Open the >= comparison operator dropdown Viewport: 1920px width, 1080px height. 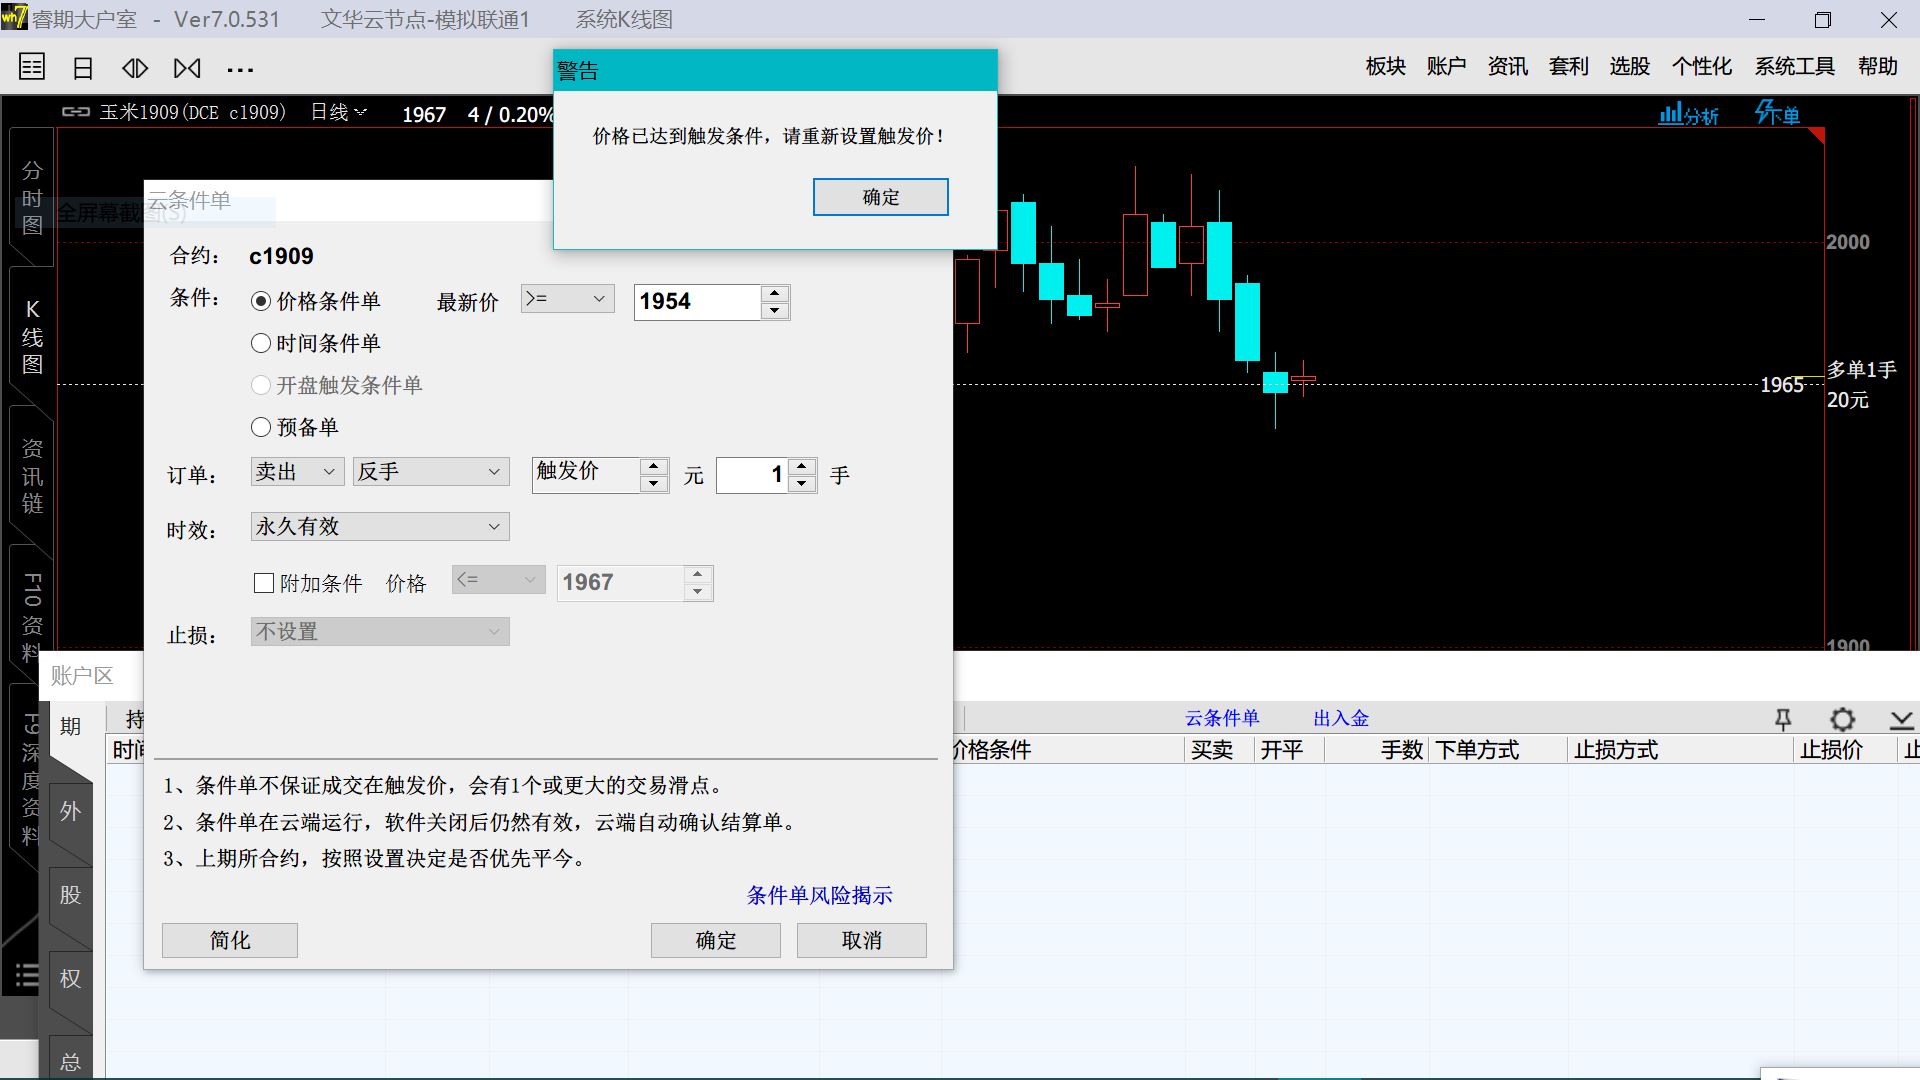tap(567, 299)
